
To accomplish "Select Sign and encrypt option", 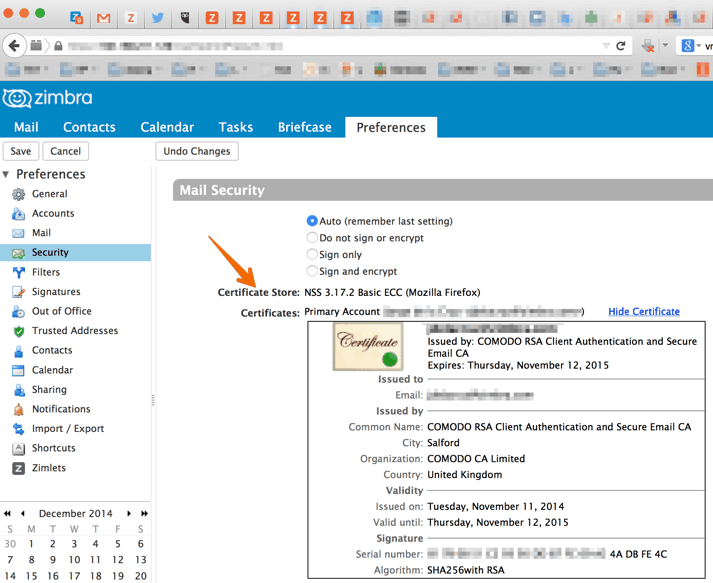I will 312,271.
